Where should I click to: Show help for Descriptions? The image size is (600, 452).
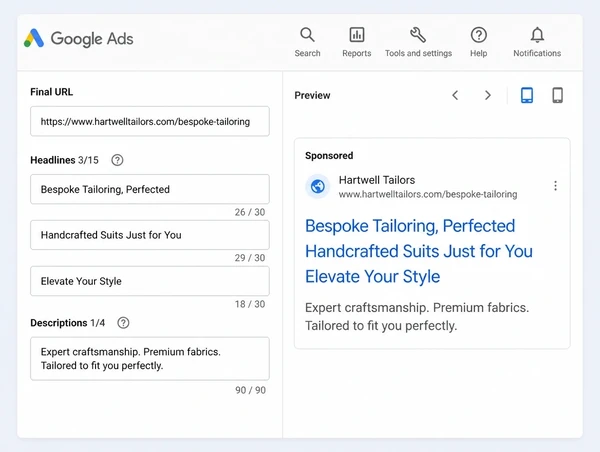tap(123, 323)
